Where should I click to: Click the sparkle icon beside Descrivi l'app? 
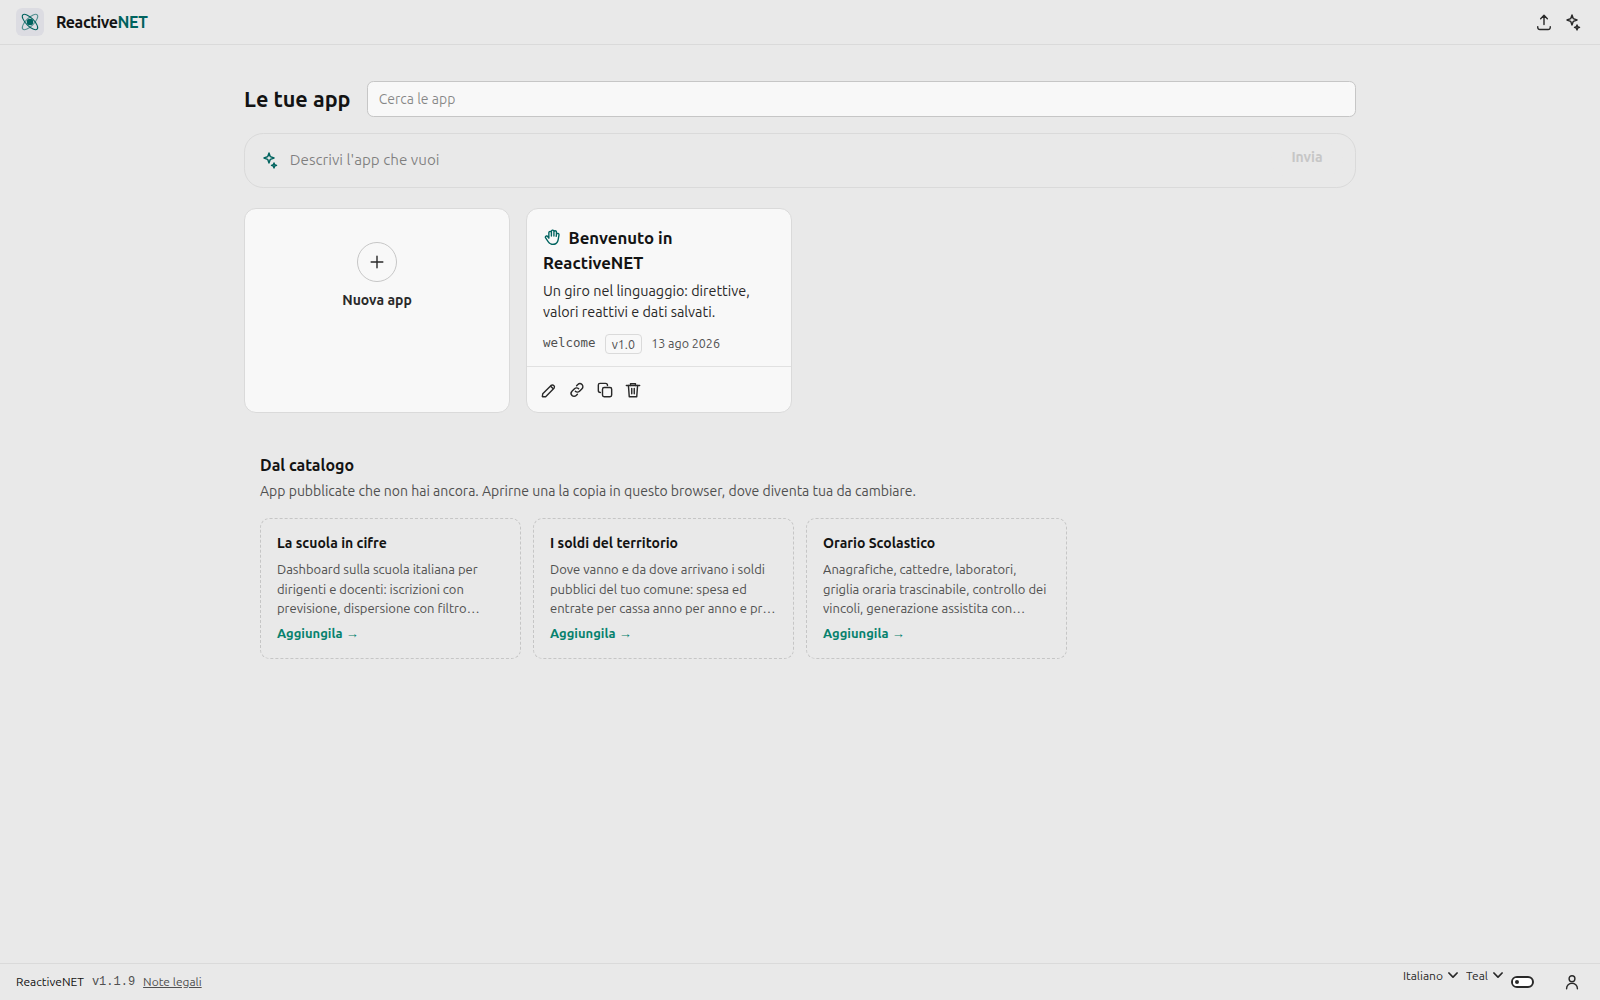[x=270, y=160]
